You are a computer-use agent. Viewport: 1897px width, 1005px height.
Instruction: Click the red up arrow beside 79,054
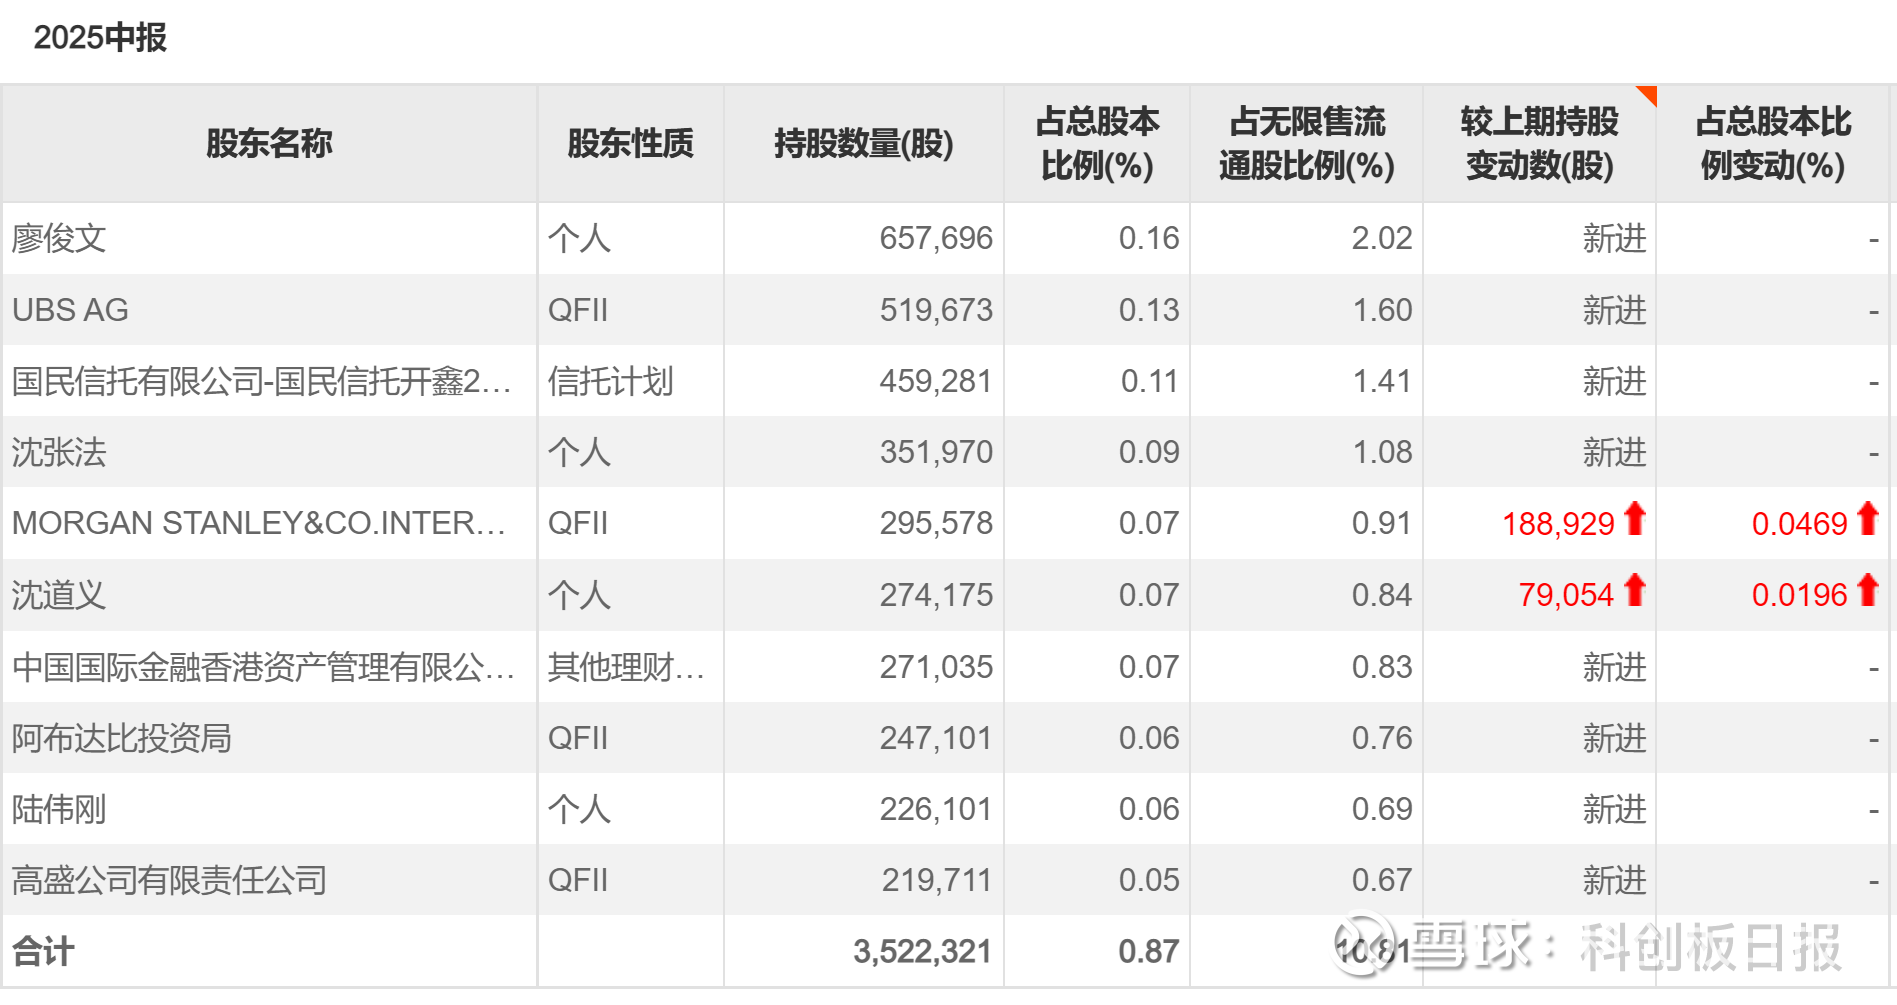1635,590
